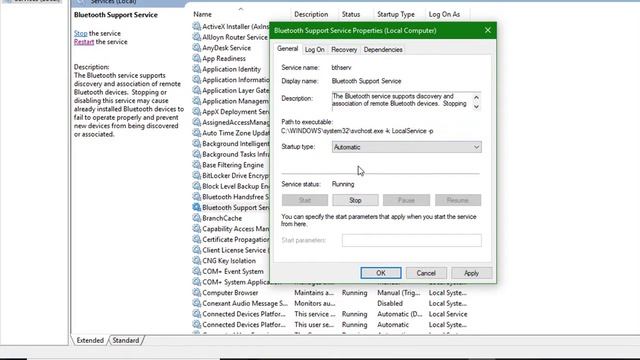
Task: Click the Application Identity service name
Action: pos(231,69)
